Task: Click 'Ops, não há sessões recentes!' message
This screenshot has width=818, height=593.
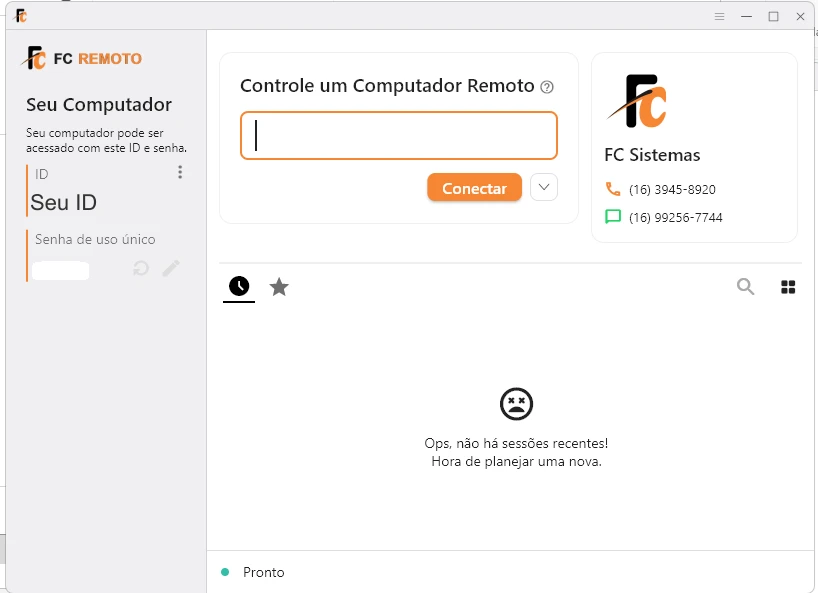Action: [x=516, y=443]
